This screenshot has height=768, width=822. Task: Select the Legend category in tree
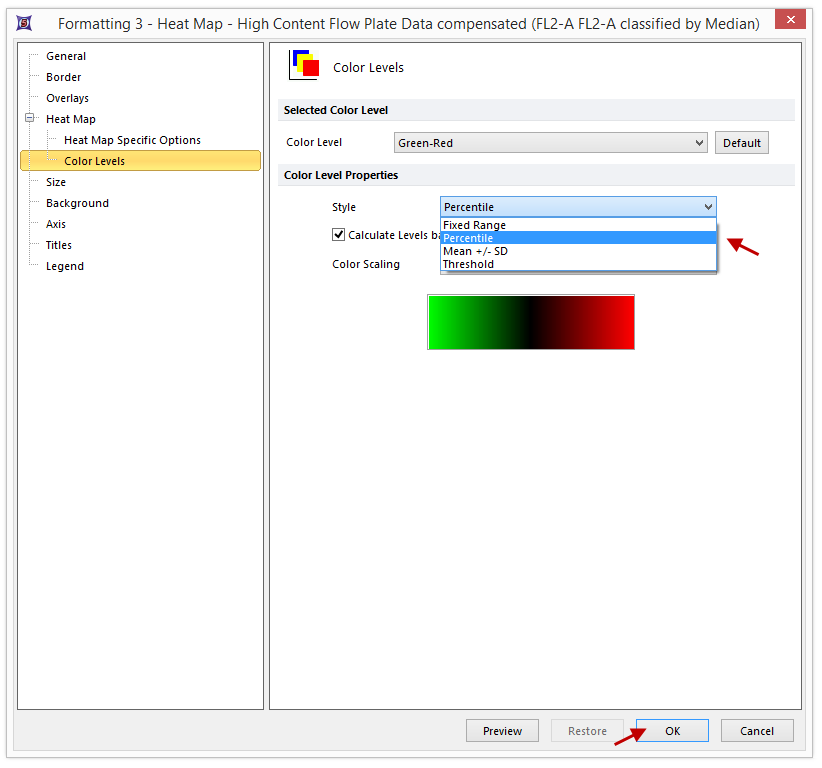click(65, 266)
